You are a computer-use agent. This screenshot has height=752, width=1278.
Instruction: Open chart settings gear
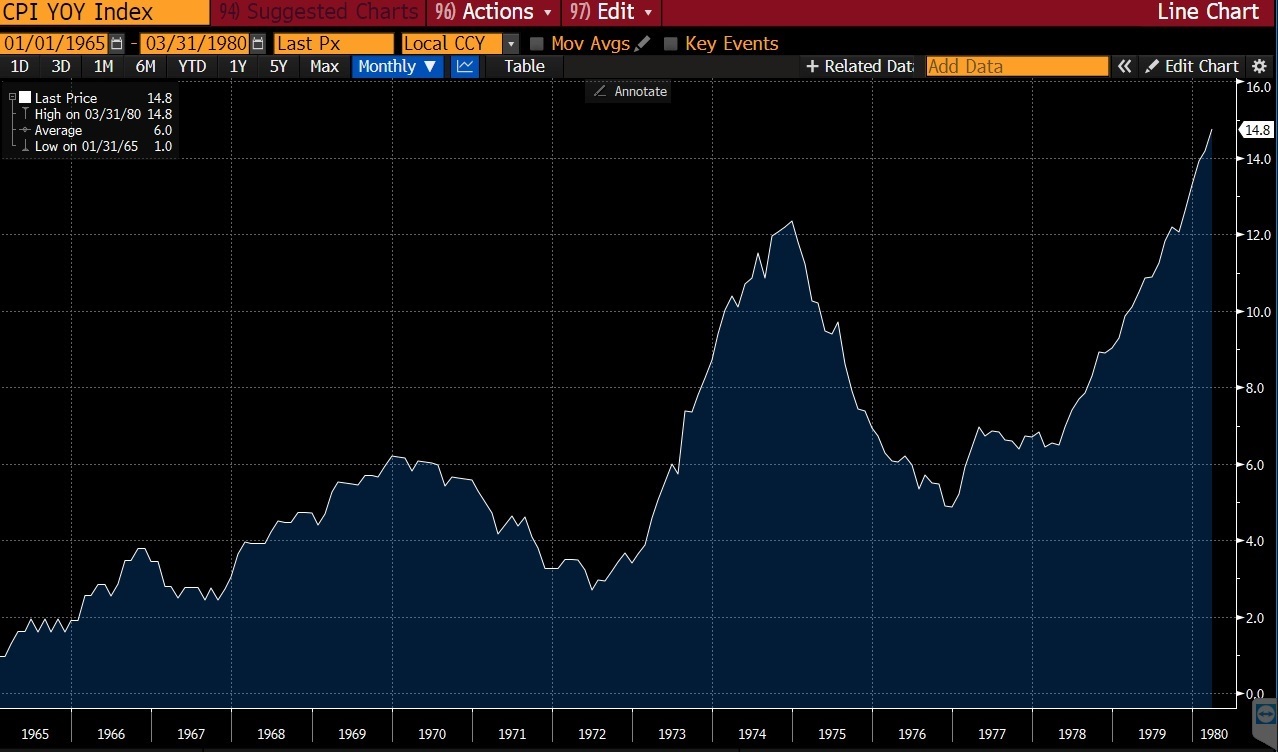pyautogui.click(x=1259, y=66)
